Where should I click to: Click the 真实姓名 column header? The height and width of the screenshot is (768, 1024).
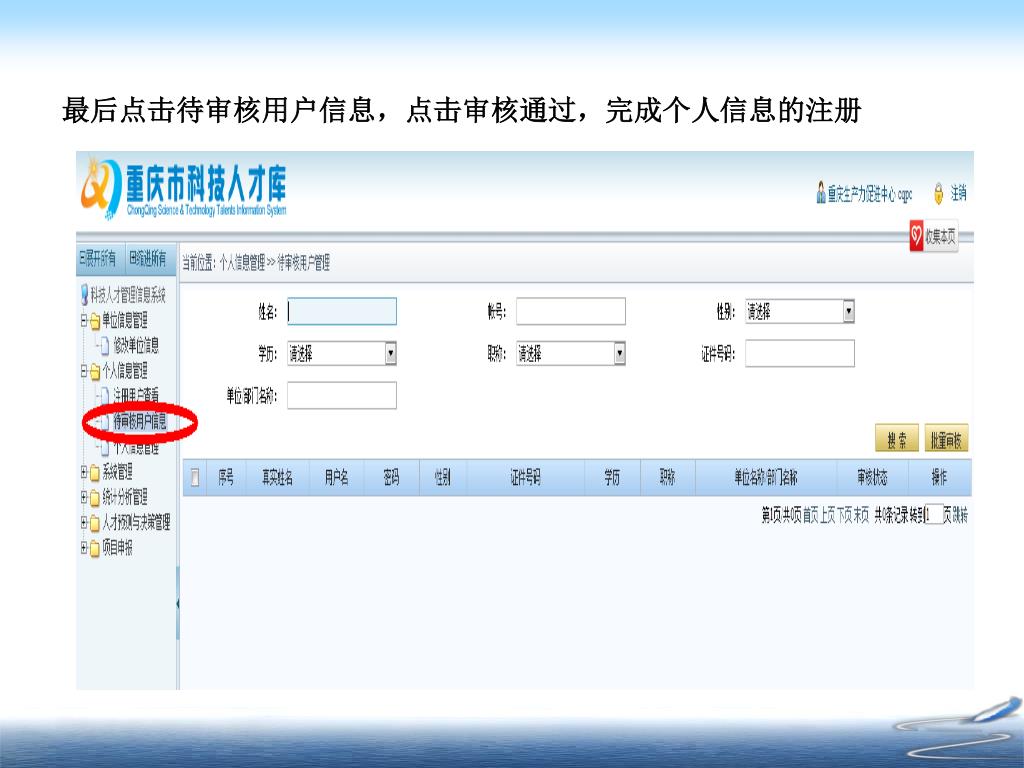tap(277, 478)
